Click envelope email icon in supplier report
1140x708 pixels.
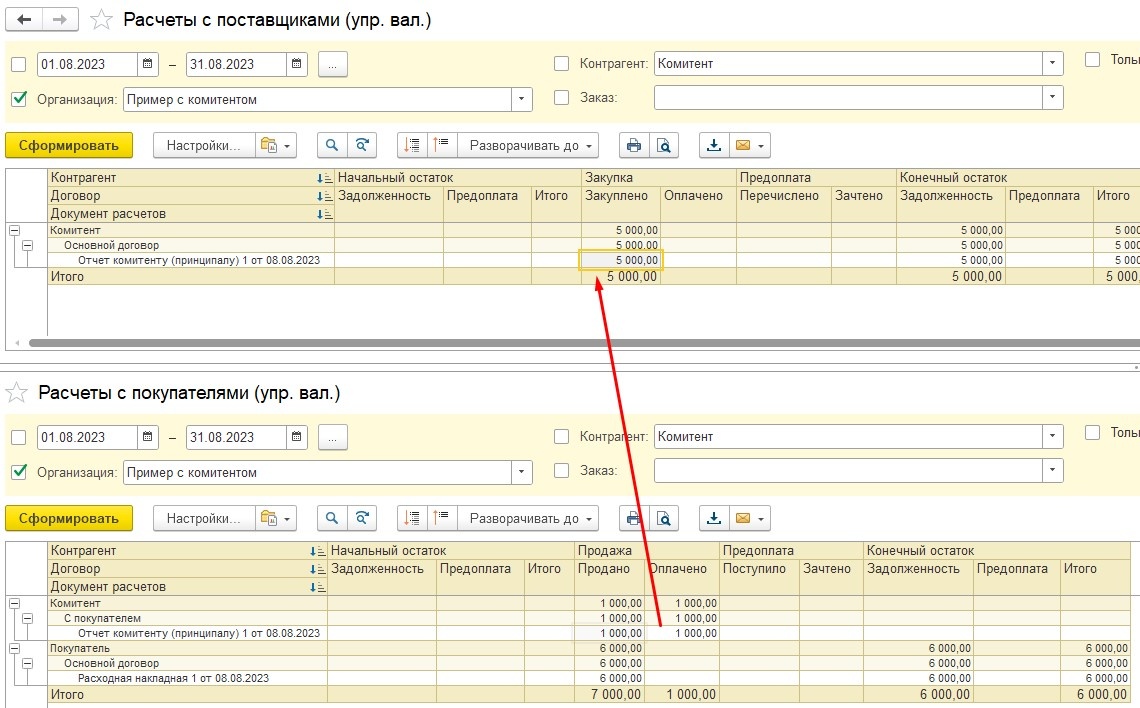[x=743, y=145]
